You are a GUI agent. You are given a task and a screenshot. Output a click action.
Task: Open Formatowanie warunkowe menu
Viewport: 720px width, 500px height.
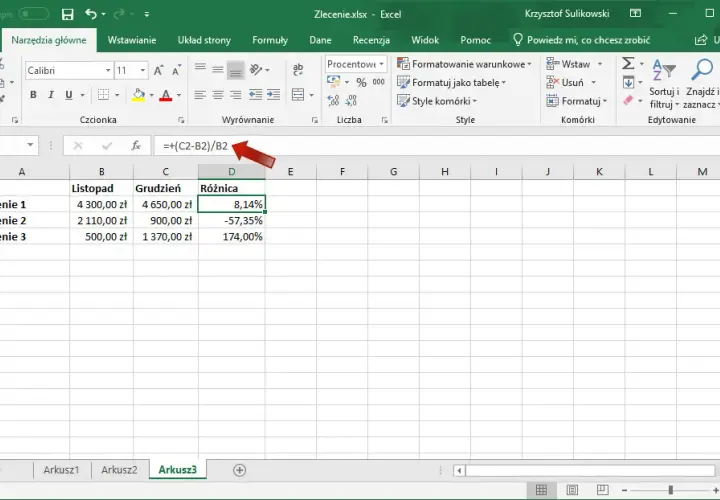(464, 64)
